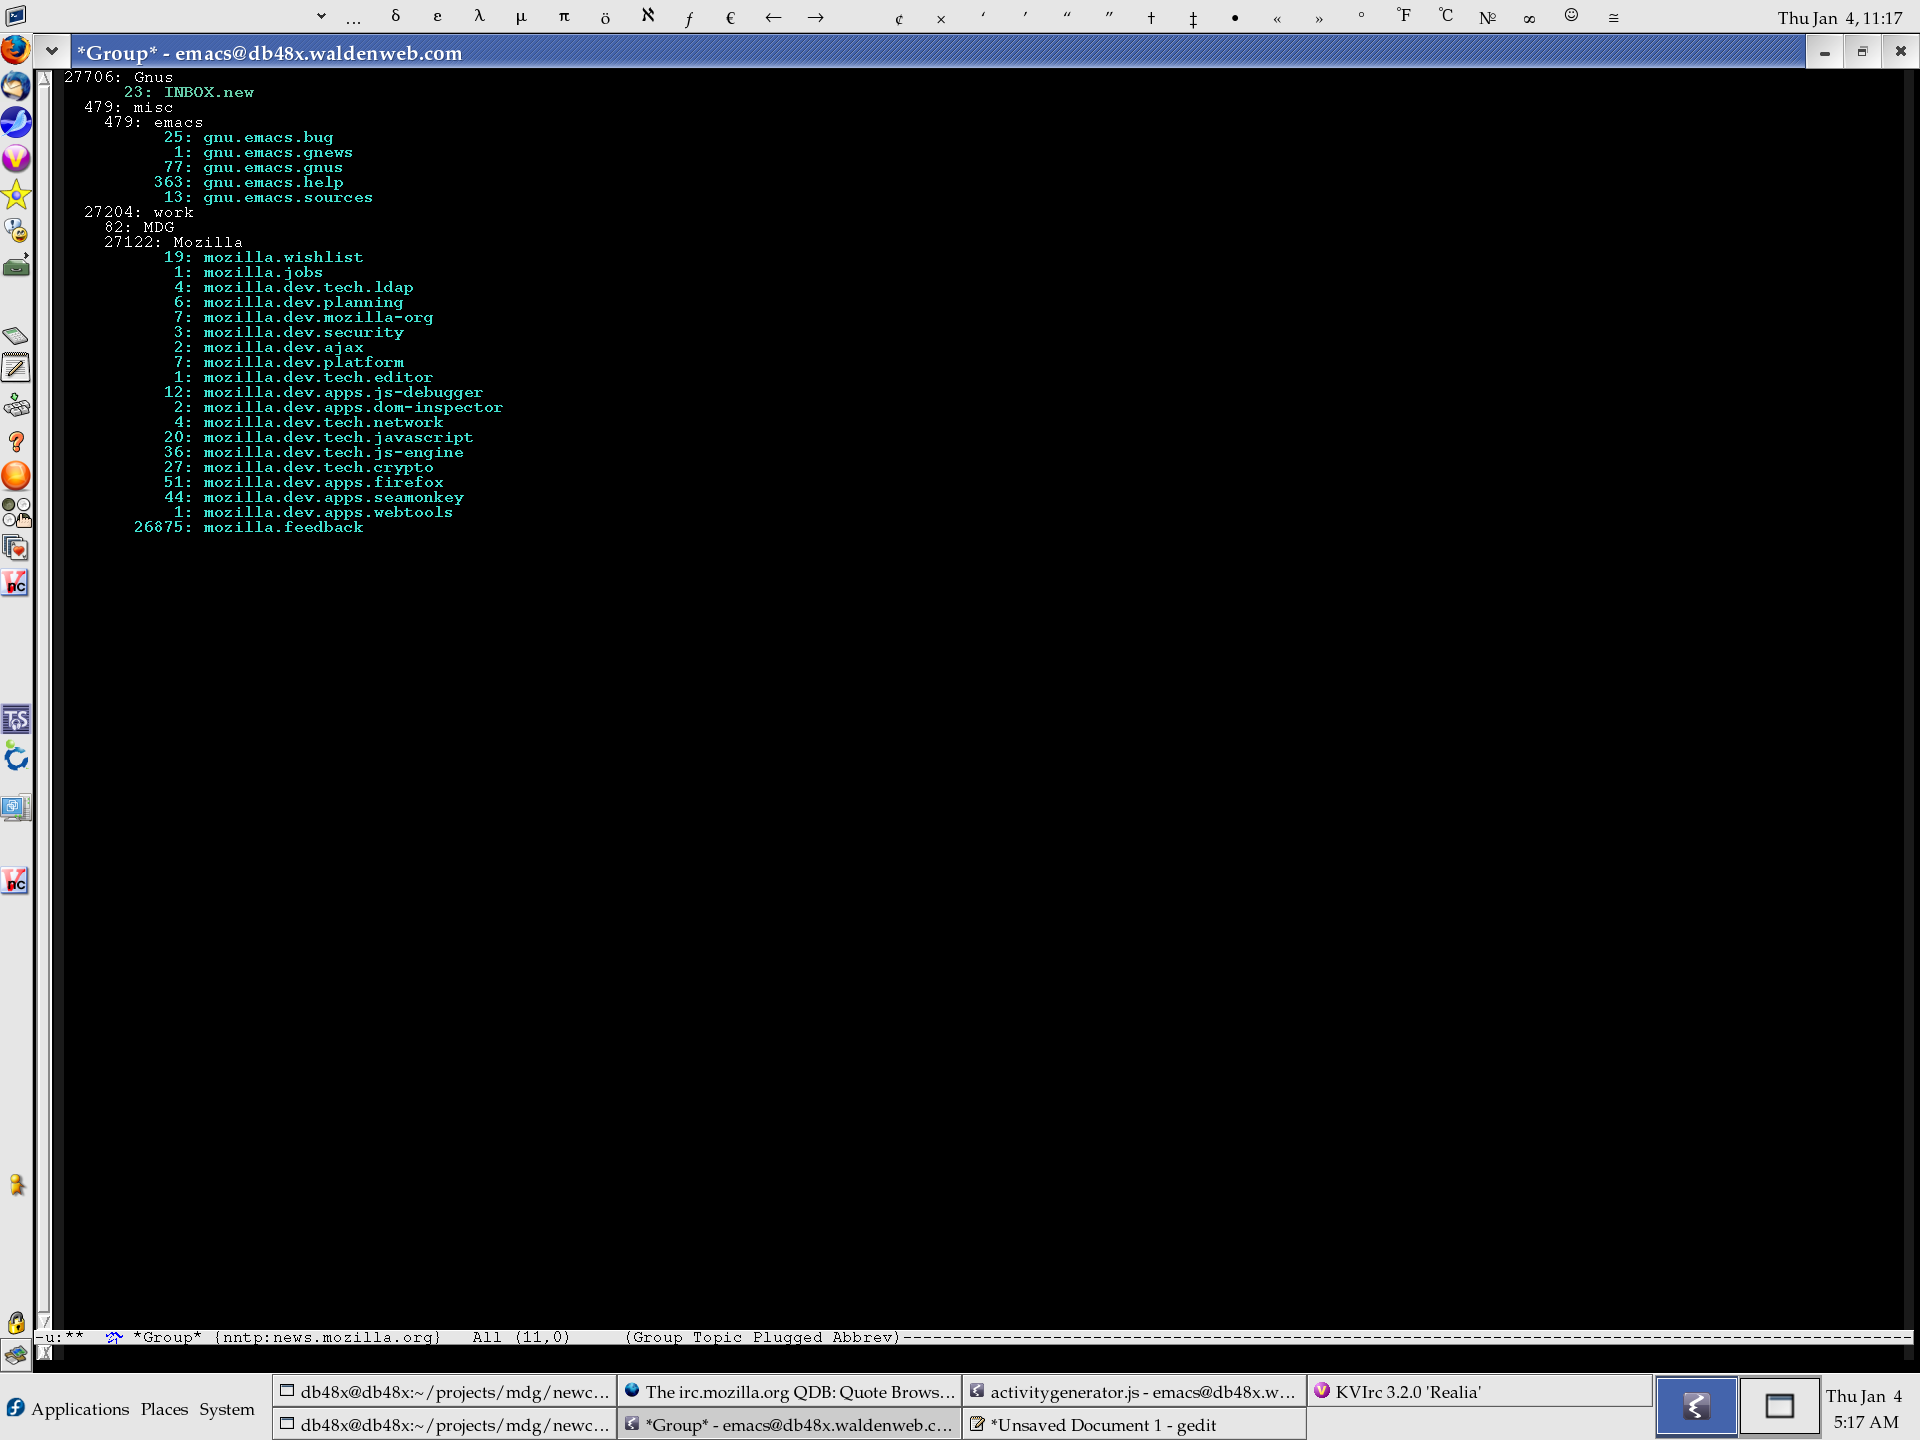Open the green file drawer applet
This screenshot has height=1440, width=1920.
point(16,267)
